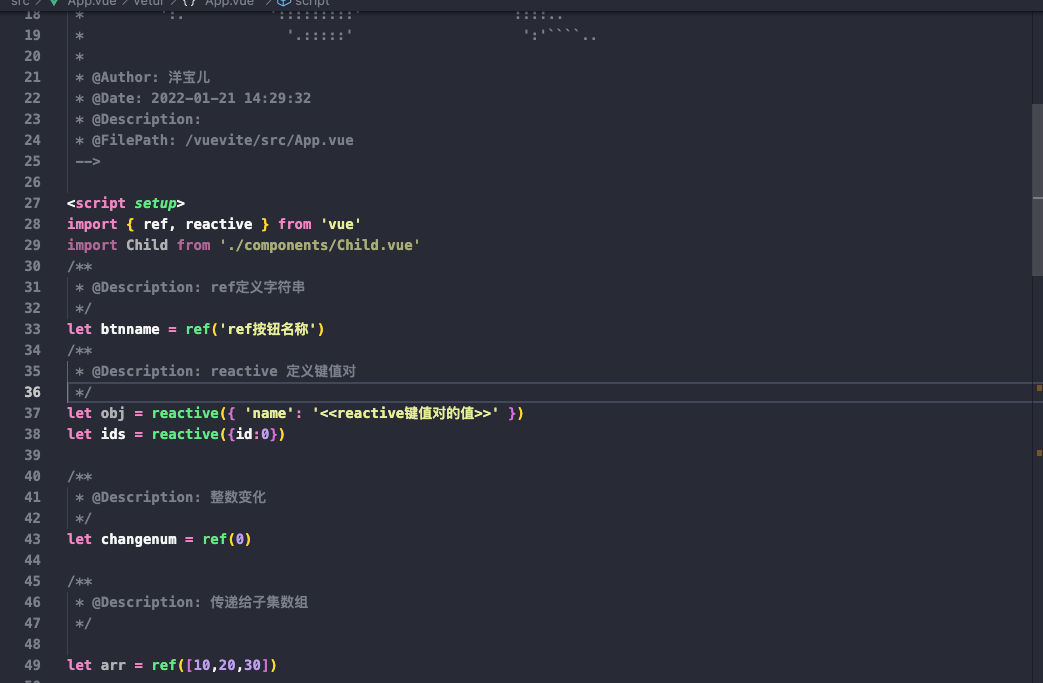Click 'id:0' inside reactive on line 38
The width and height of the screenshot is (1043, 683).
(x=253, y=434)
